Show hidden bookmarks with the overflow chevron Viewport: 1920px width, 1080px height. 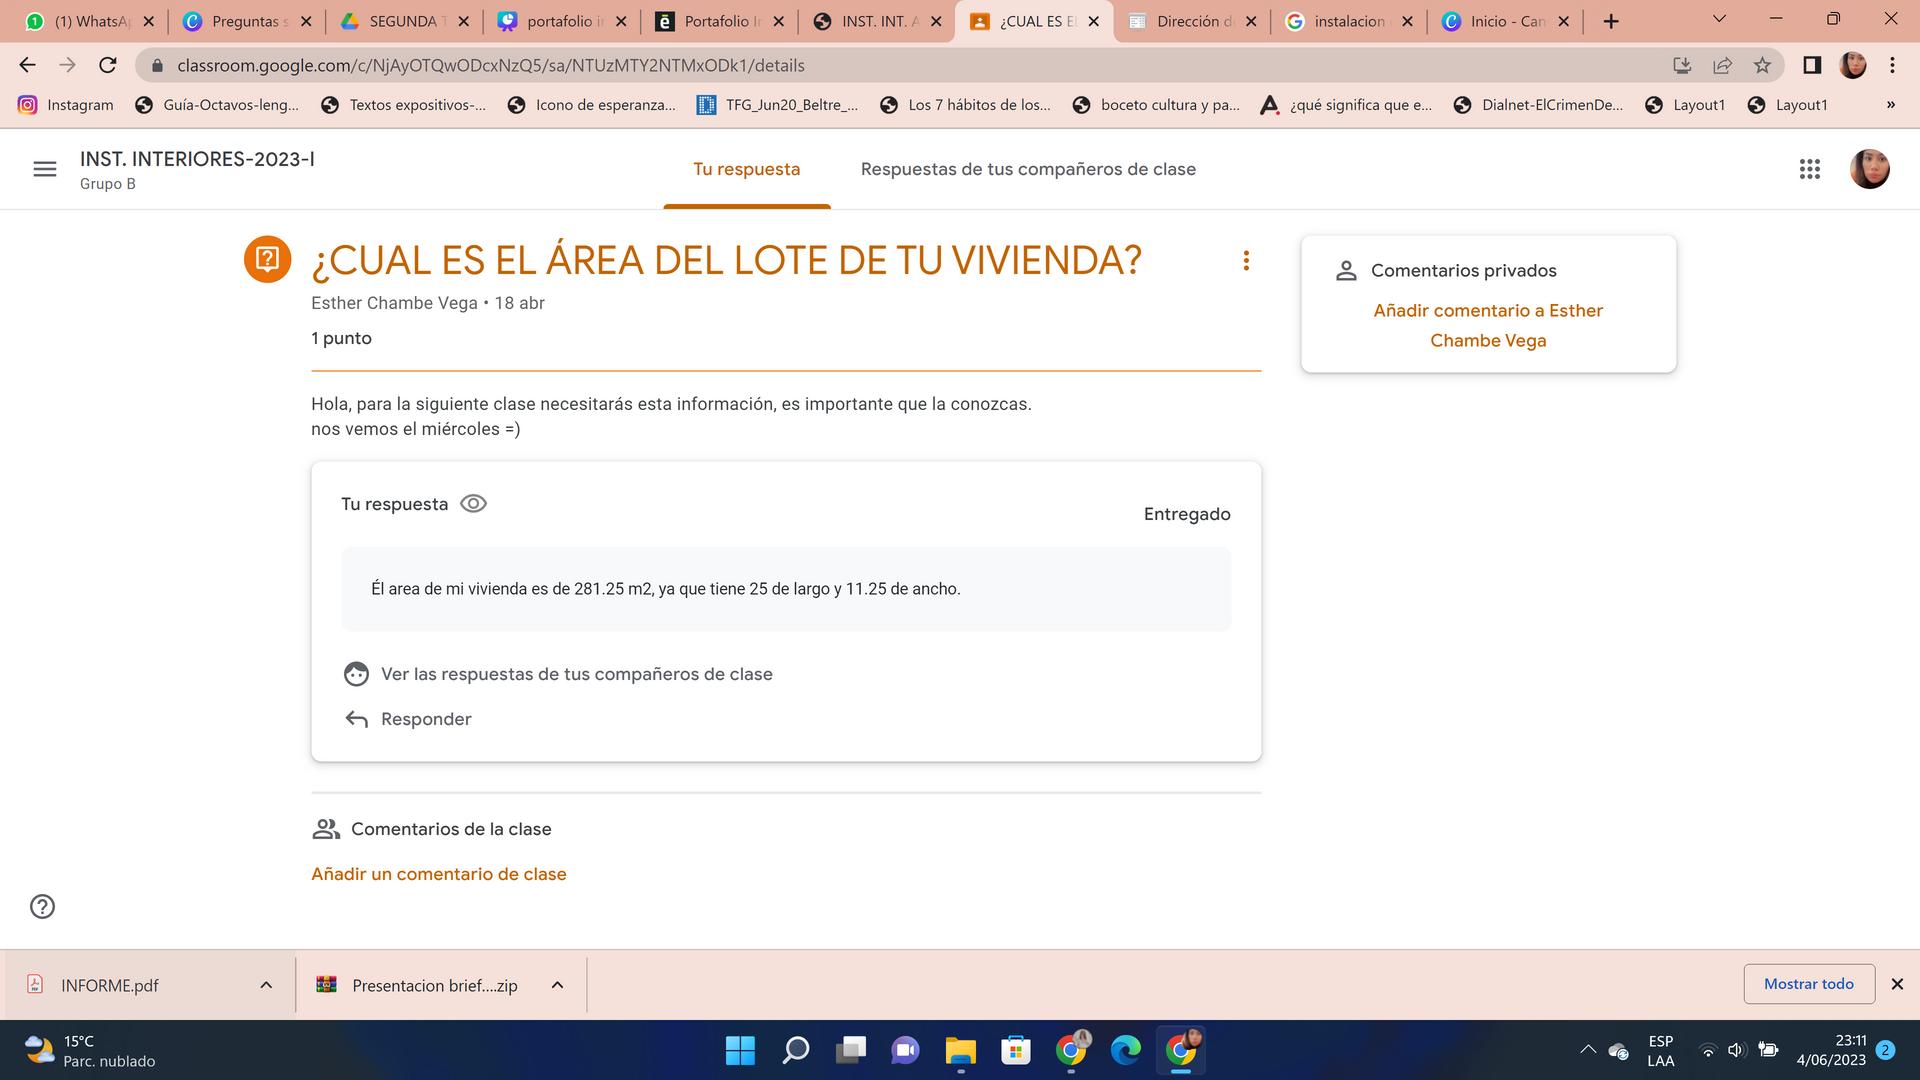pos(1890,105)
